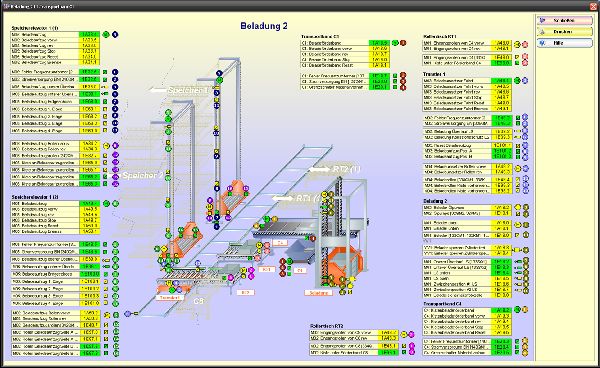The image size is (600, 368).
Task: Click the orange label box beneath the lift frame
Action: (x=318, y=293)
